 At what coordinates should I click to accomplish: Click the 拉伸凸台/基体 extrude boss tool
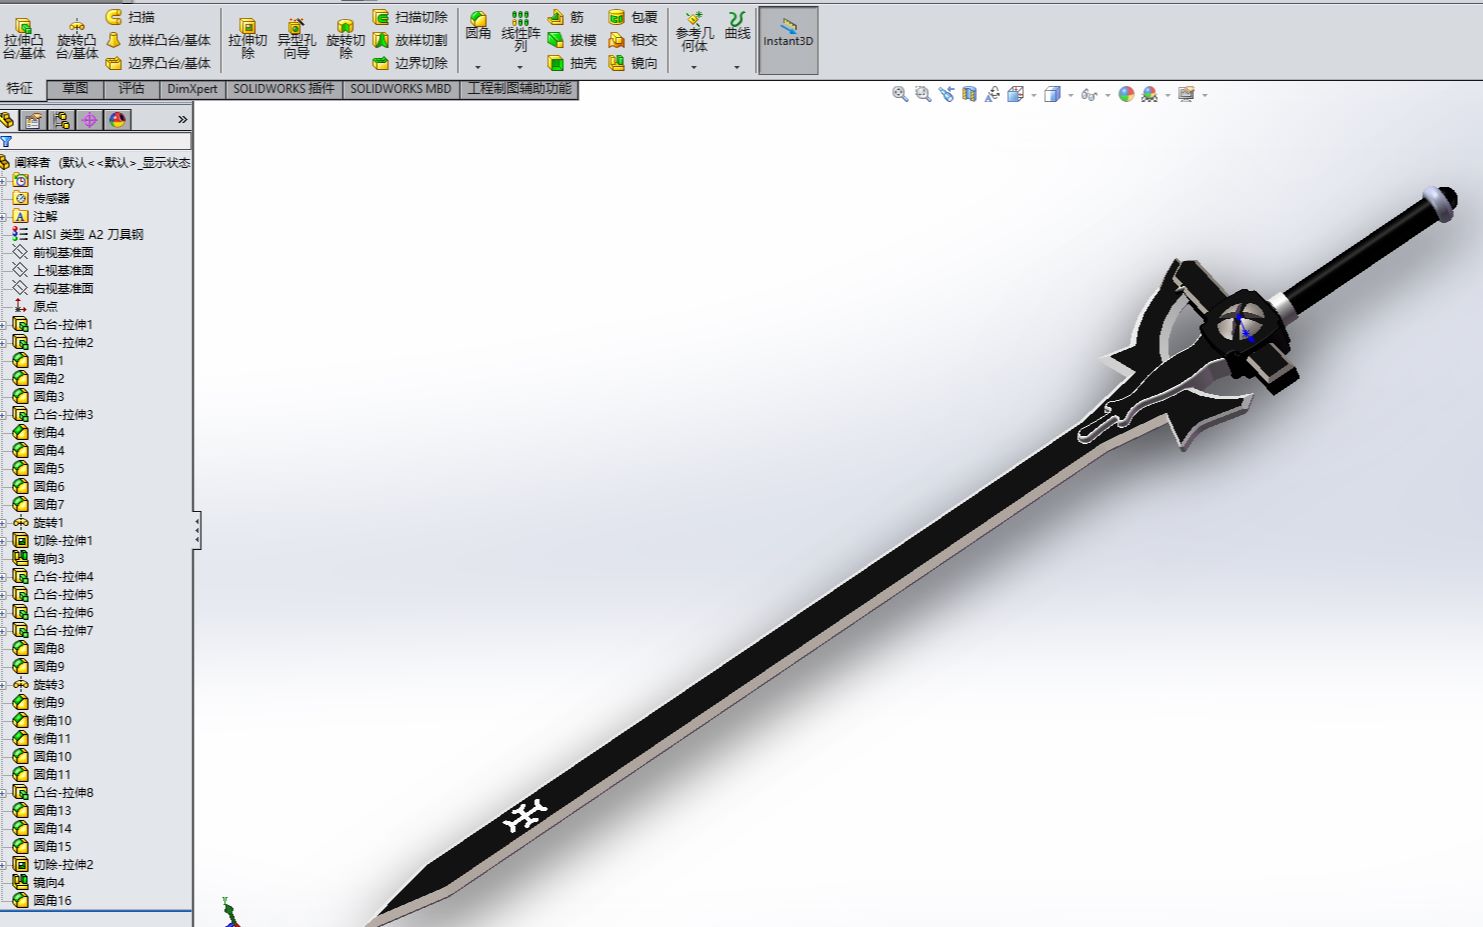[x=23, y=38]
